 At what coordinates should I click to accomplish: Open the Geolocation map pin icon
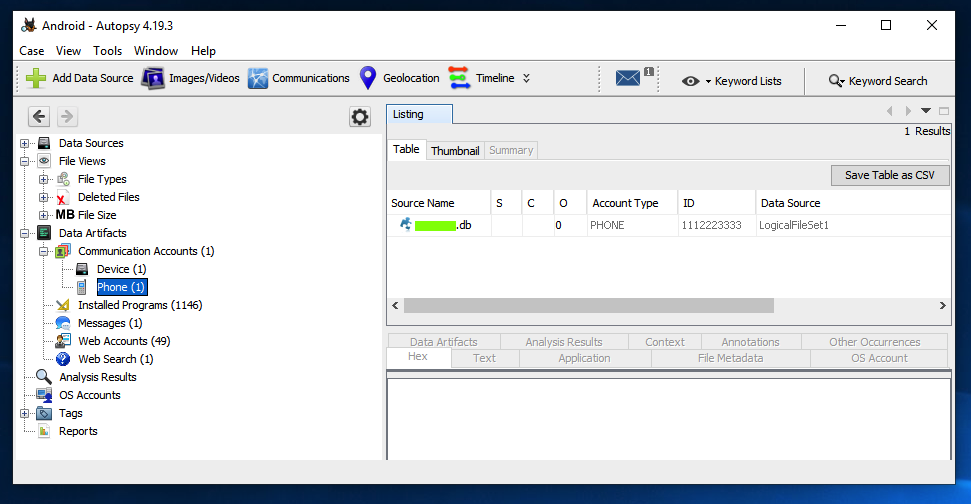[x=368, y=78]
